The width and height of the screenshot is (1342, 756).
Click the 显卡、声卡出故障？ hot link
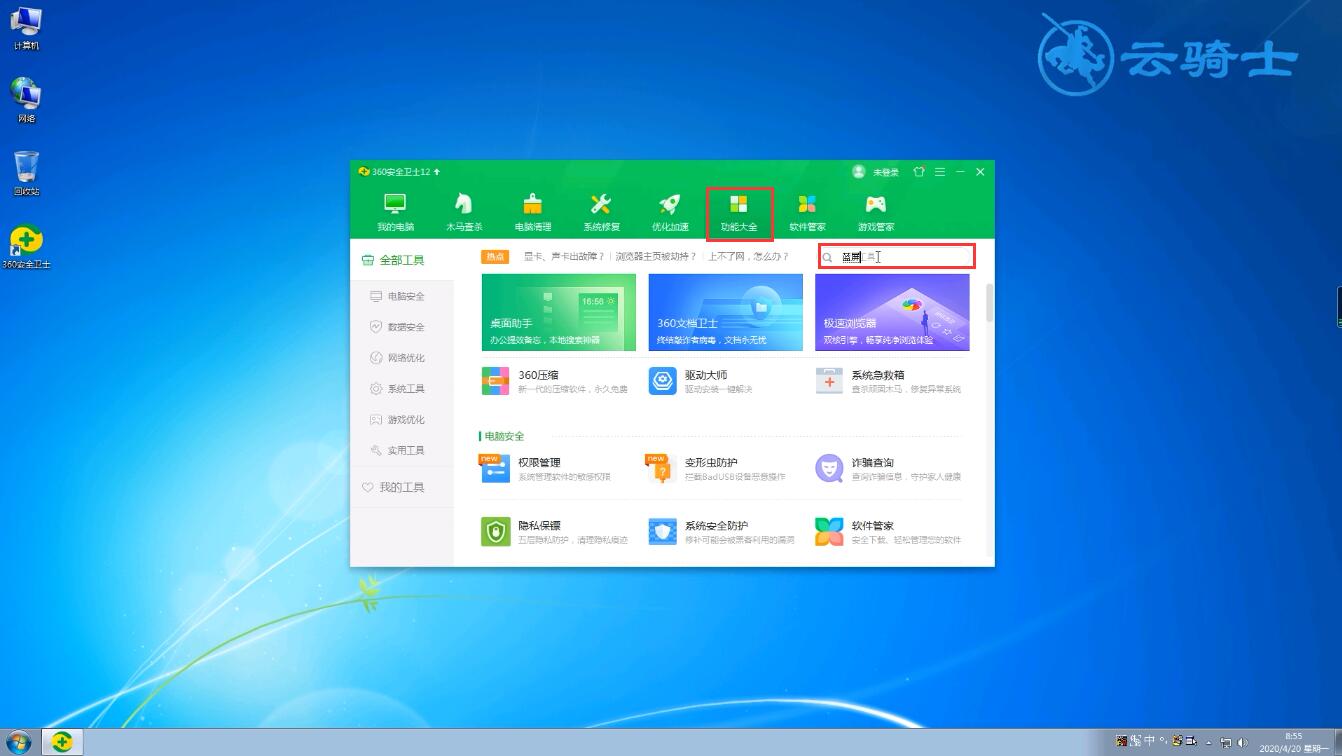564,257
